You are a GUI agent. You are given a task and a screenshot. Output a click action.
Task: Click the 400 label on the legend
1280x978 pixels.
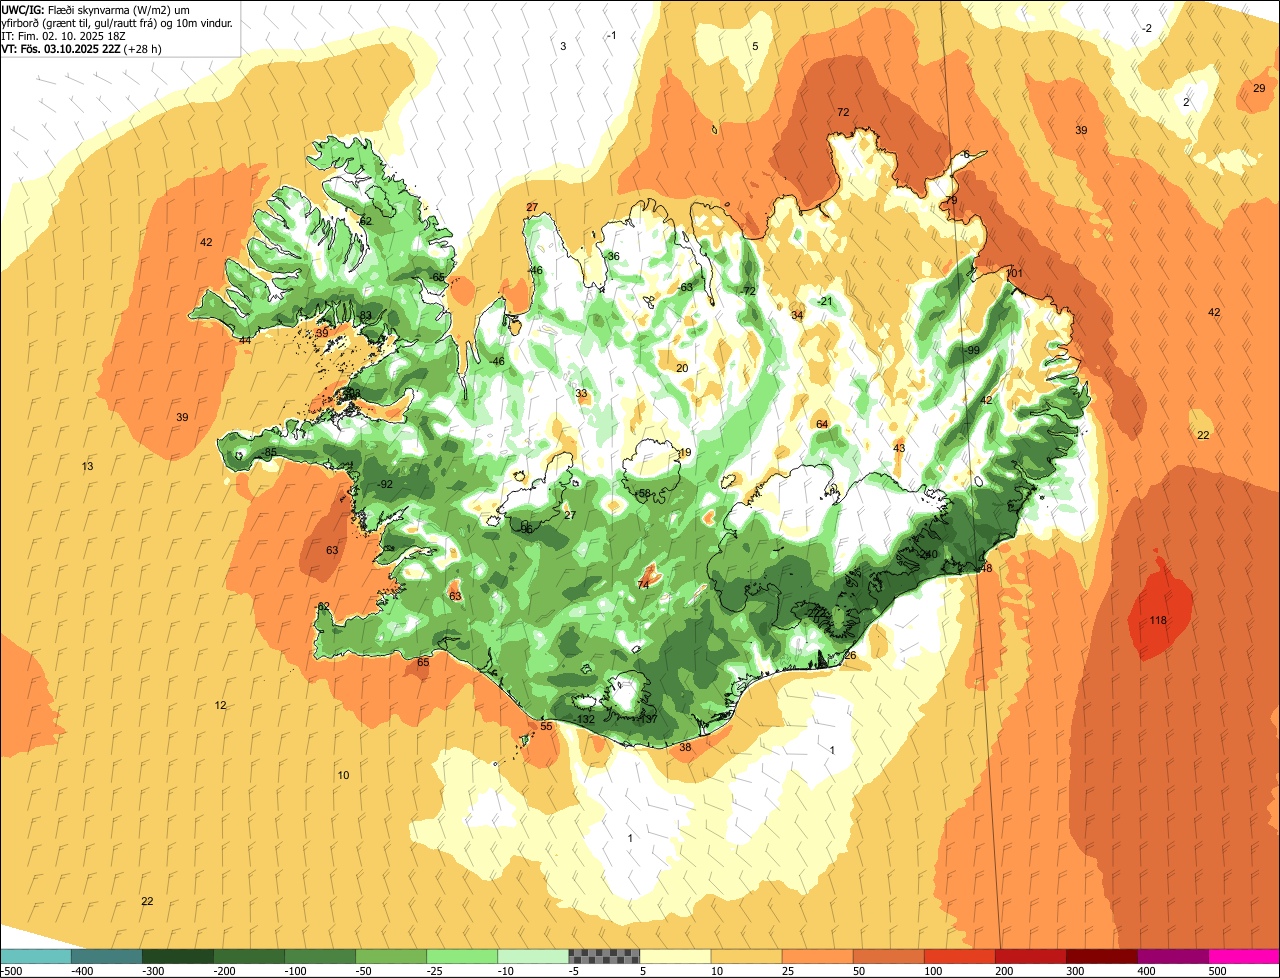pos(1145,970)
